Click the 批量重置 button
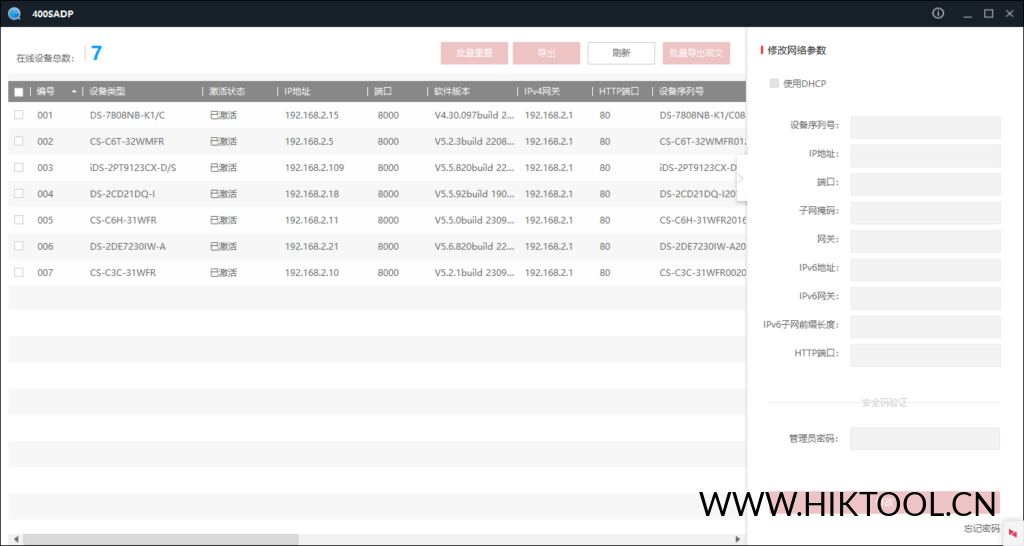The width and height of the screenshot is (1024, 546). [474, 53]
